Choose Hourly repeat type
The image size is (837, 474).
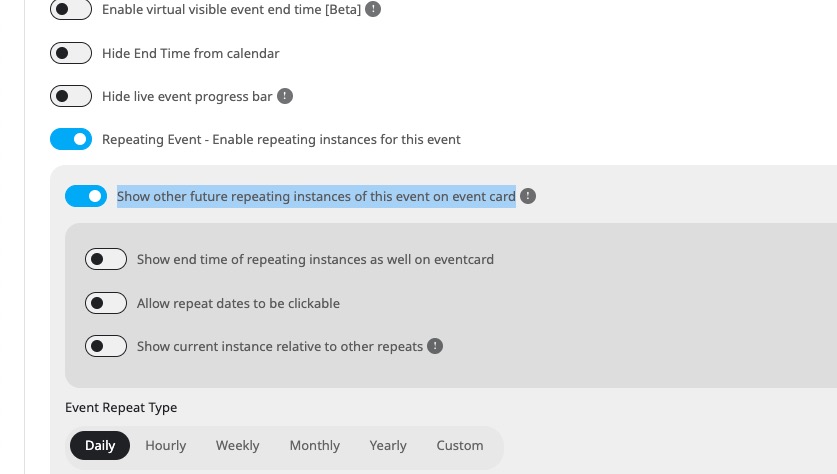tap(165, 445)
